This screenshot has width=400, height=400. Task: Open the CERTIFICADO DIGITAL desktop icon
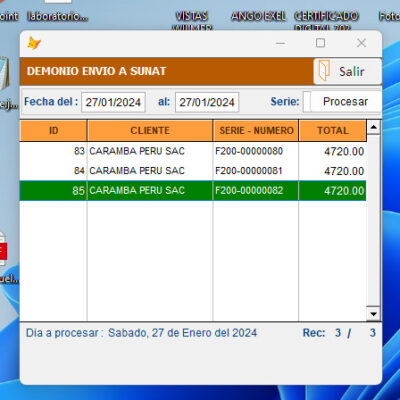tap(326, 20)
